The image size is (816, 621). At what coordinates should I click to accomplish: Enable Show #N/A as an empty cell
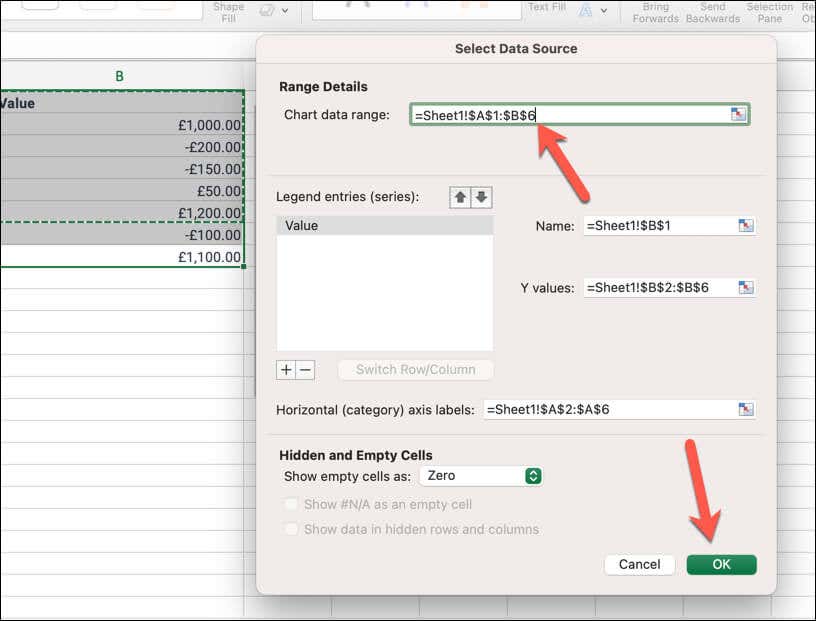(291, 505)
